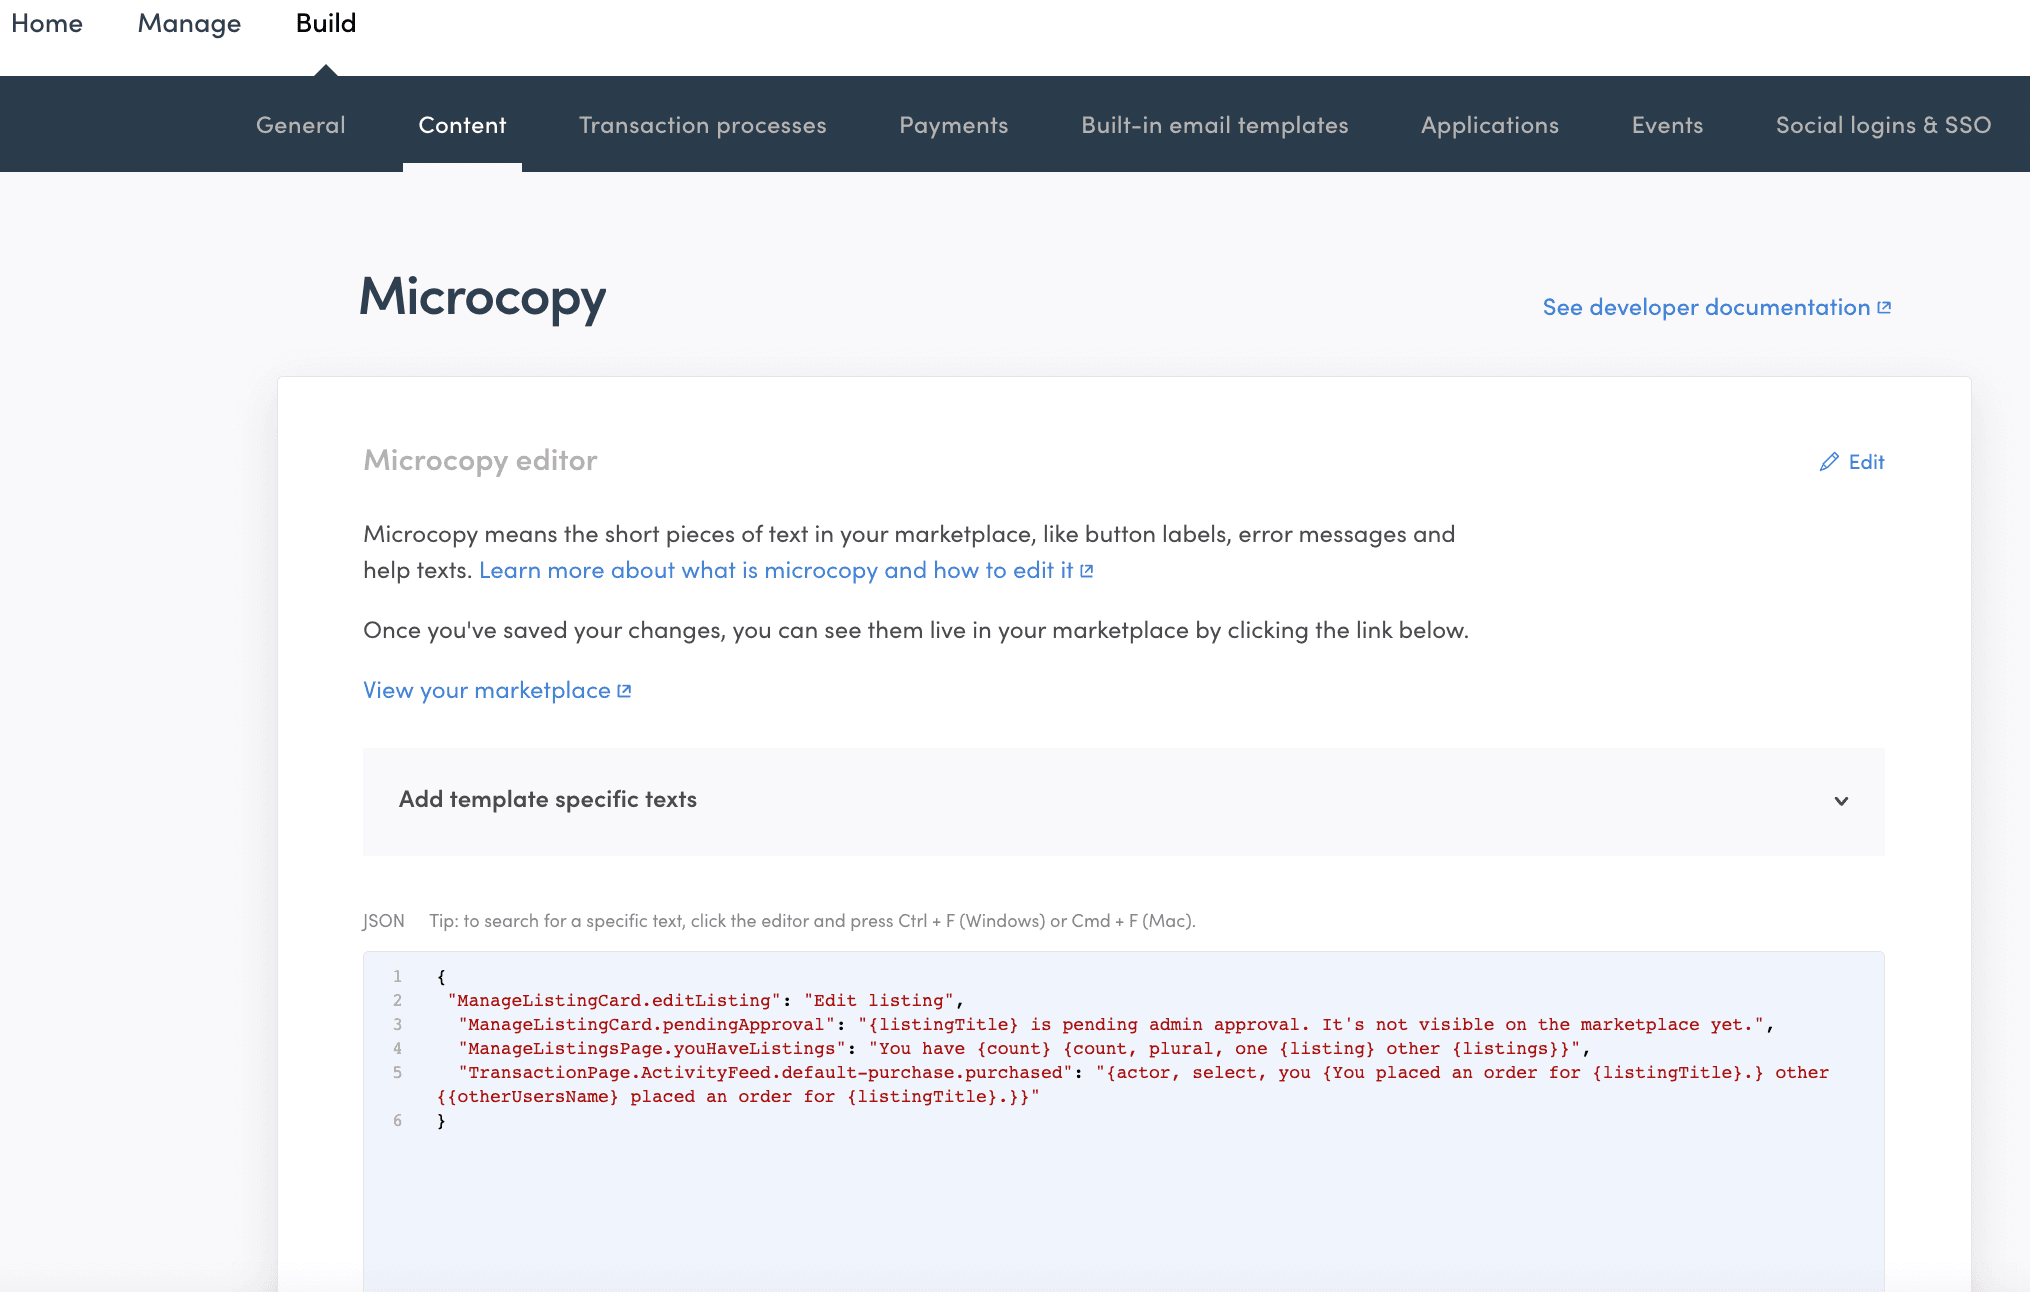
Task: Click external-link icon after developer documentation
Action: point(1884,308)
